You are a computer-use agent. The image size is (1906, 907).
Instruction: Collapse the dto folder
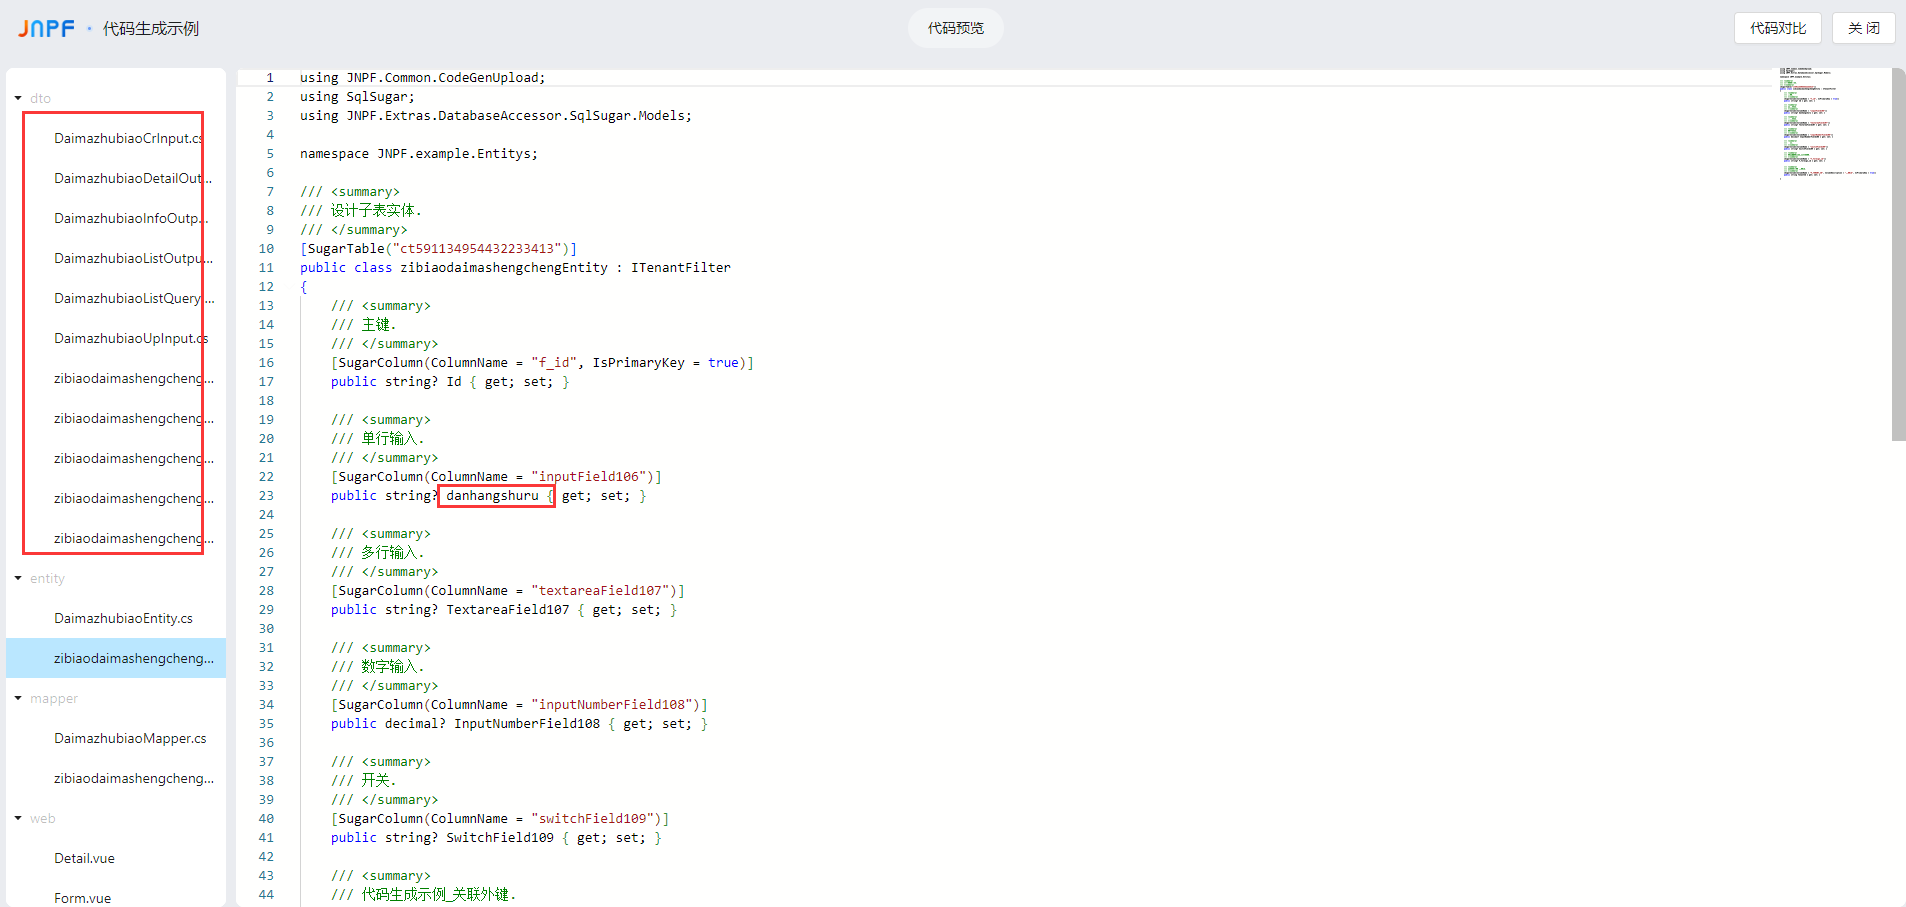pos(18,98)
